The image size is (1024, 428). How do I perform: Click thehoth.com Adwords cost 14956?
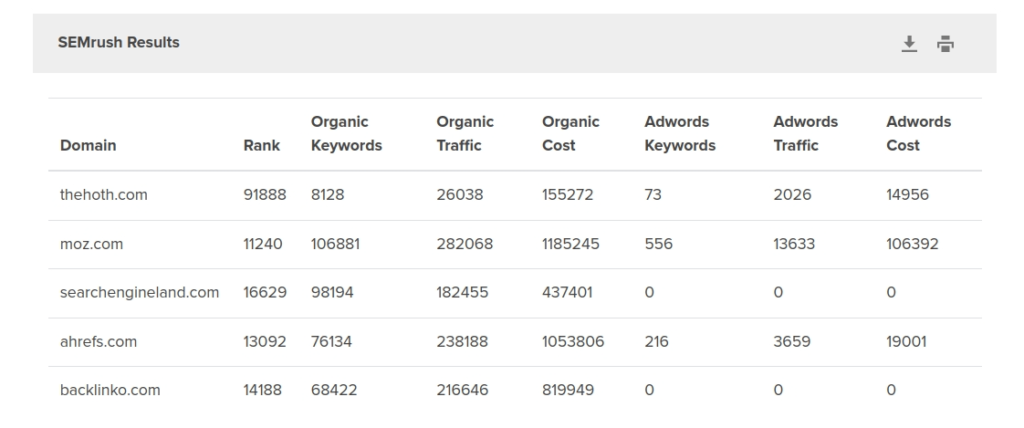point(908,195)
